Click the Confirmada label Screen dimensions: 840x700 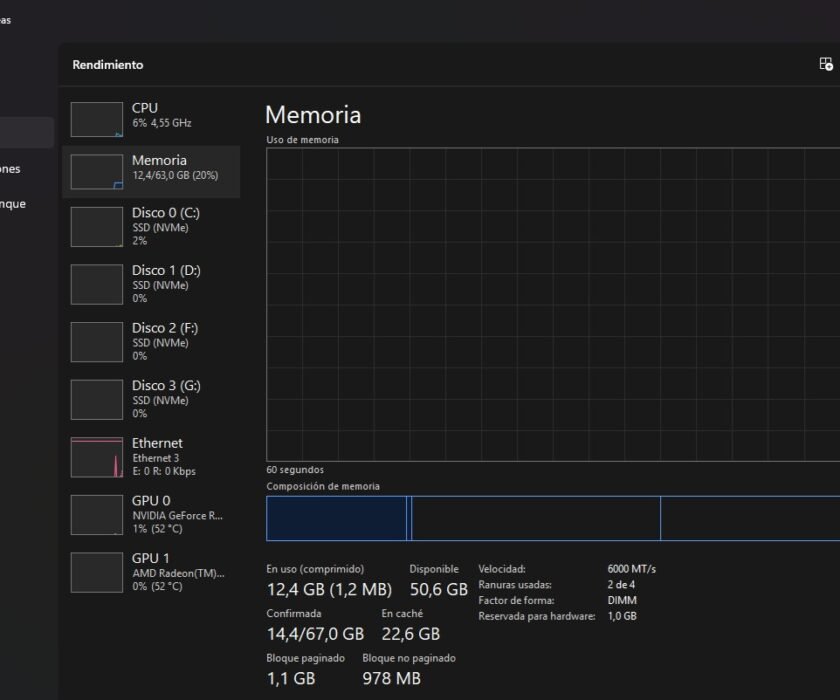click(x=294, y=613)
